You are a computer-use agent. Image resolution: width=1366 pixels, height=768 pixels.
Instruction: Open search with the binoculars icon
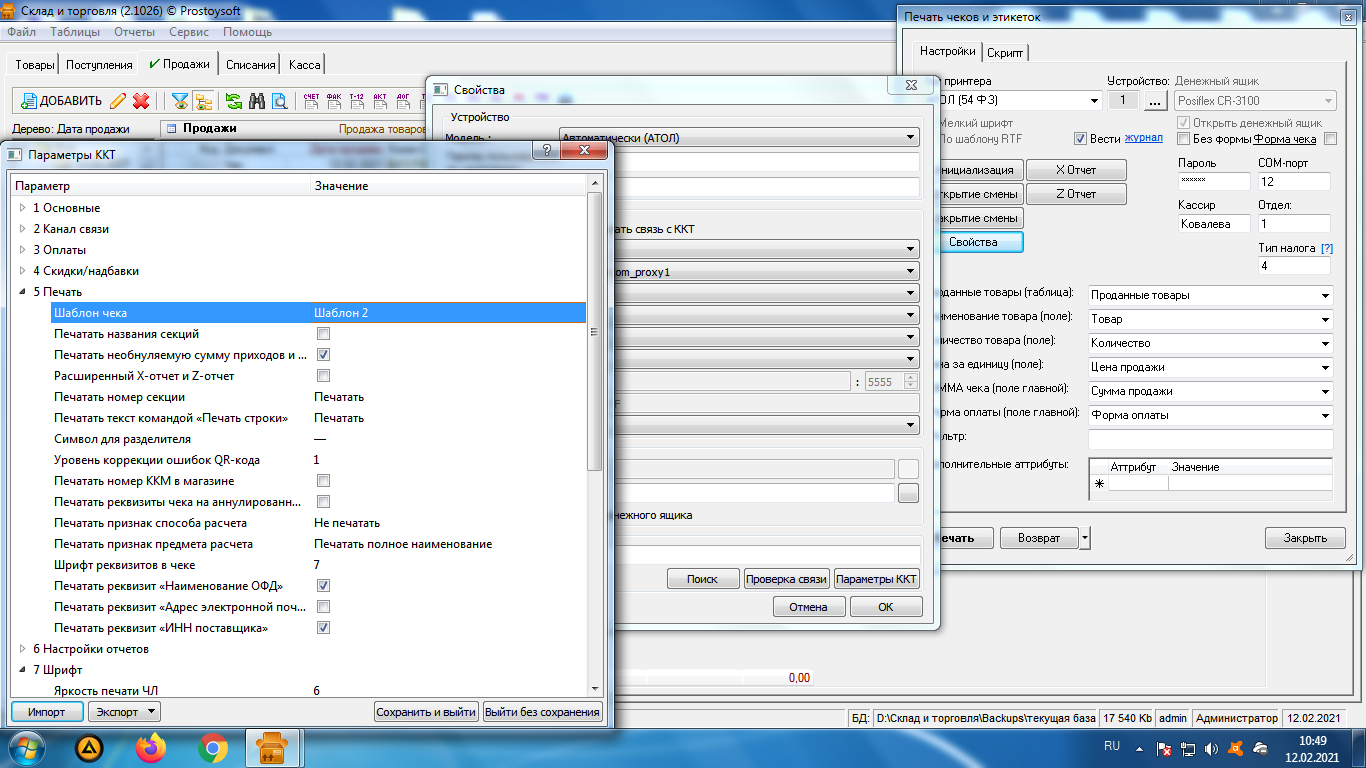[x=256, y=100]
